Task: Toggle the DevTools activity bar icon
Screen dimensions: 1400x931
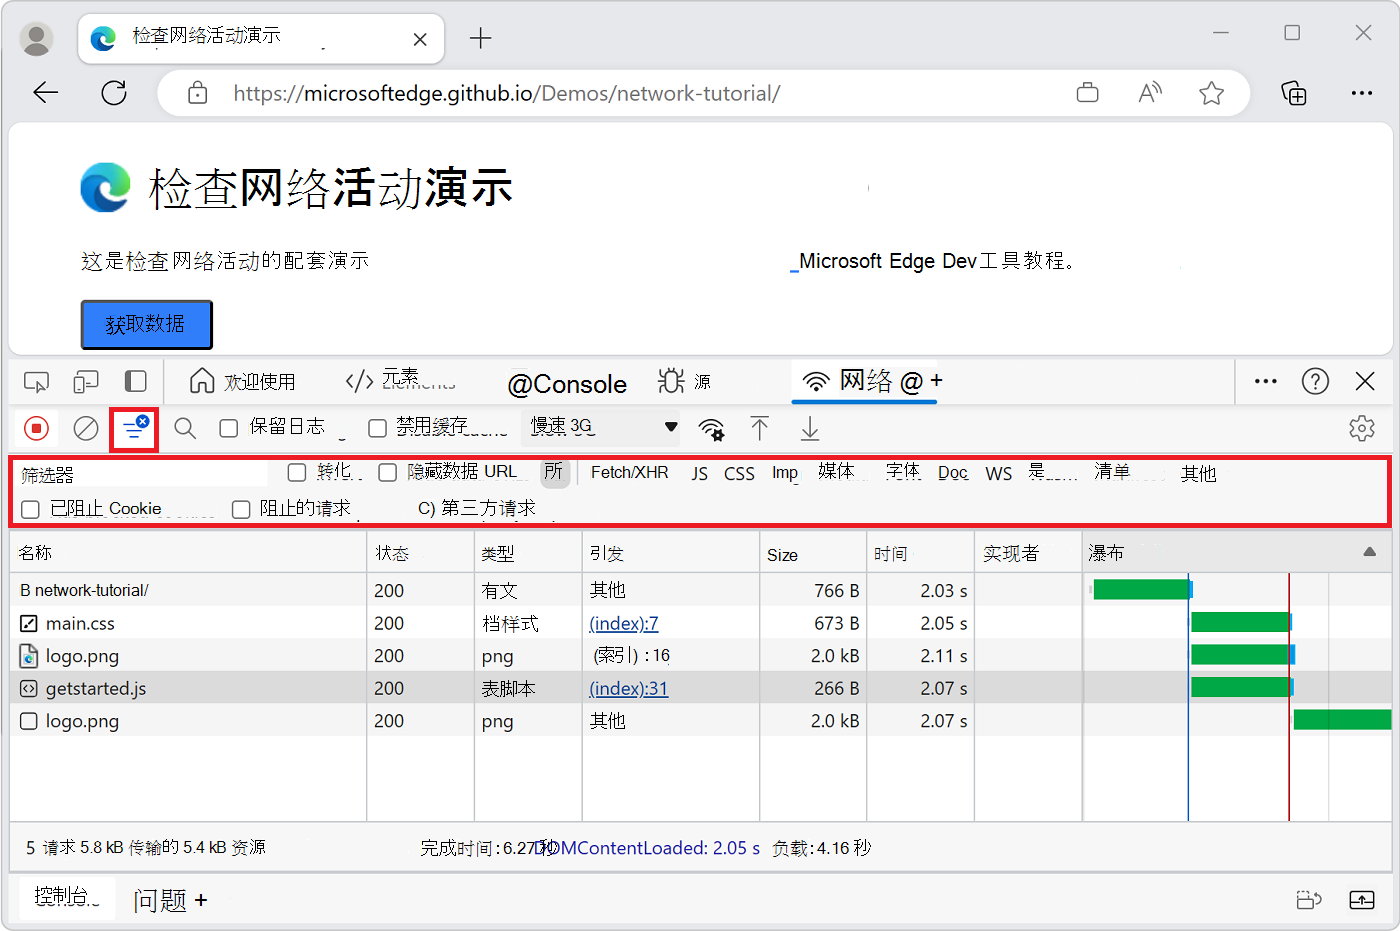Action: [135, 381]
